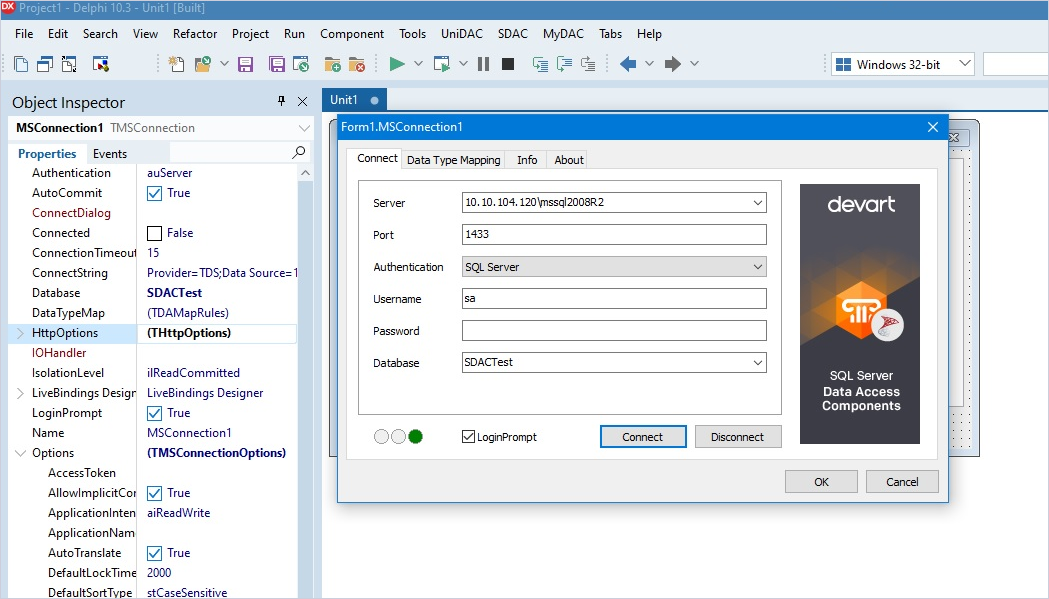Close the Form1.MSConnection1 dialog
Viewport: 1049px width, 599px height.
pyautogui.click(x=933, y=126)
